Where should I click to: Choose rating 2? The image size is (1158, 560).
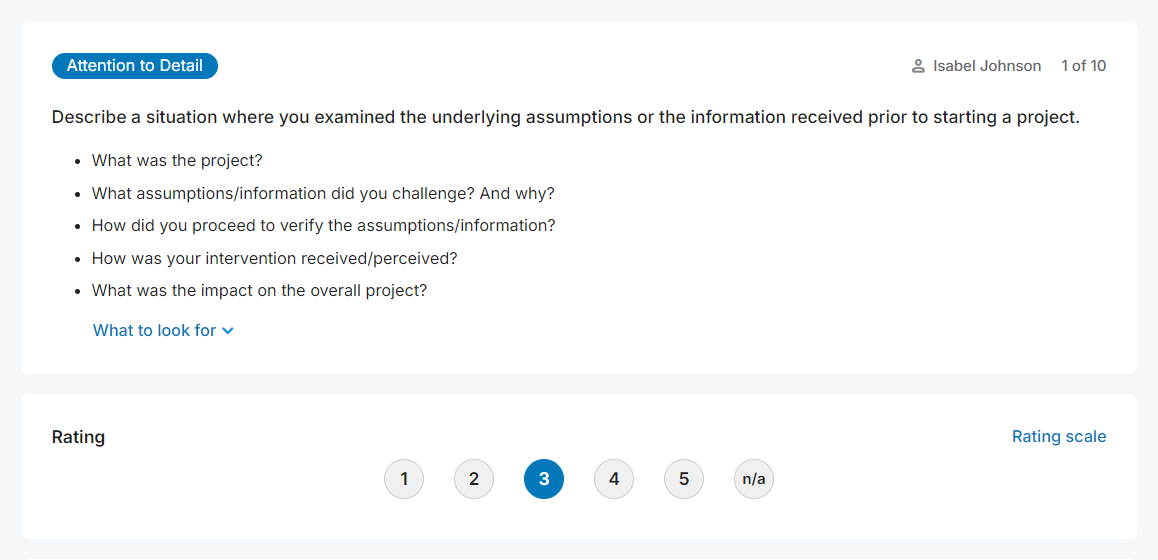click(474, 479)
